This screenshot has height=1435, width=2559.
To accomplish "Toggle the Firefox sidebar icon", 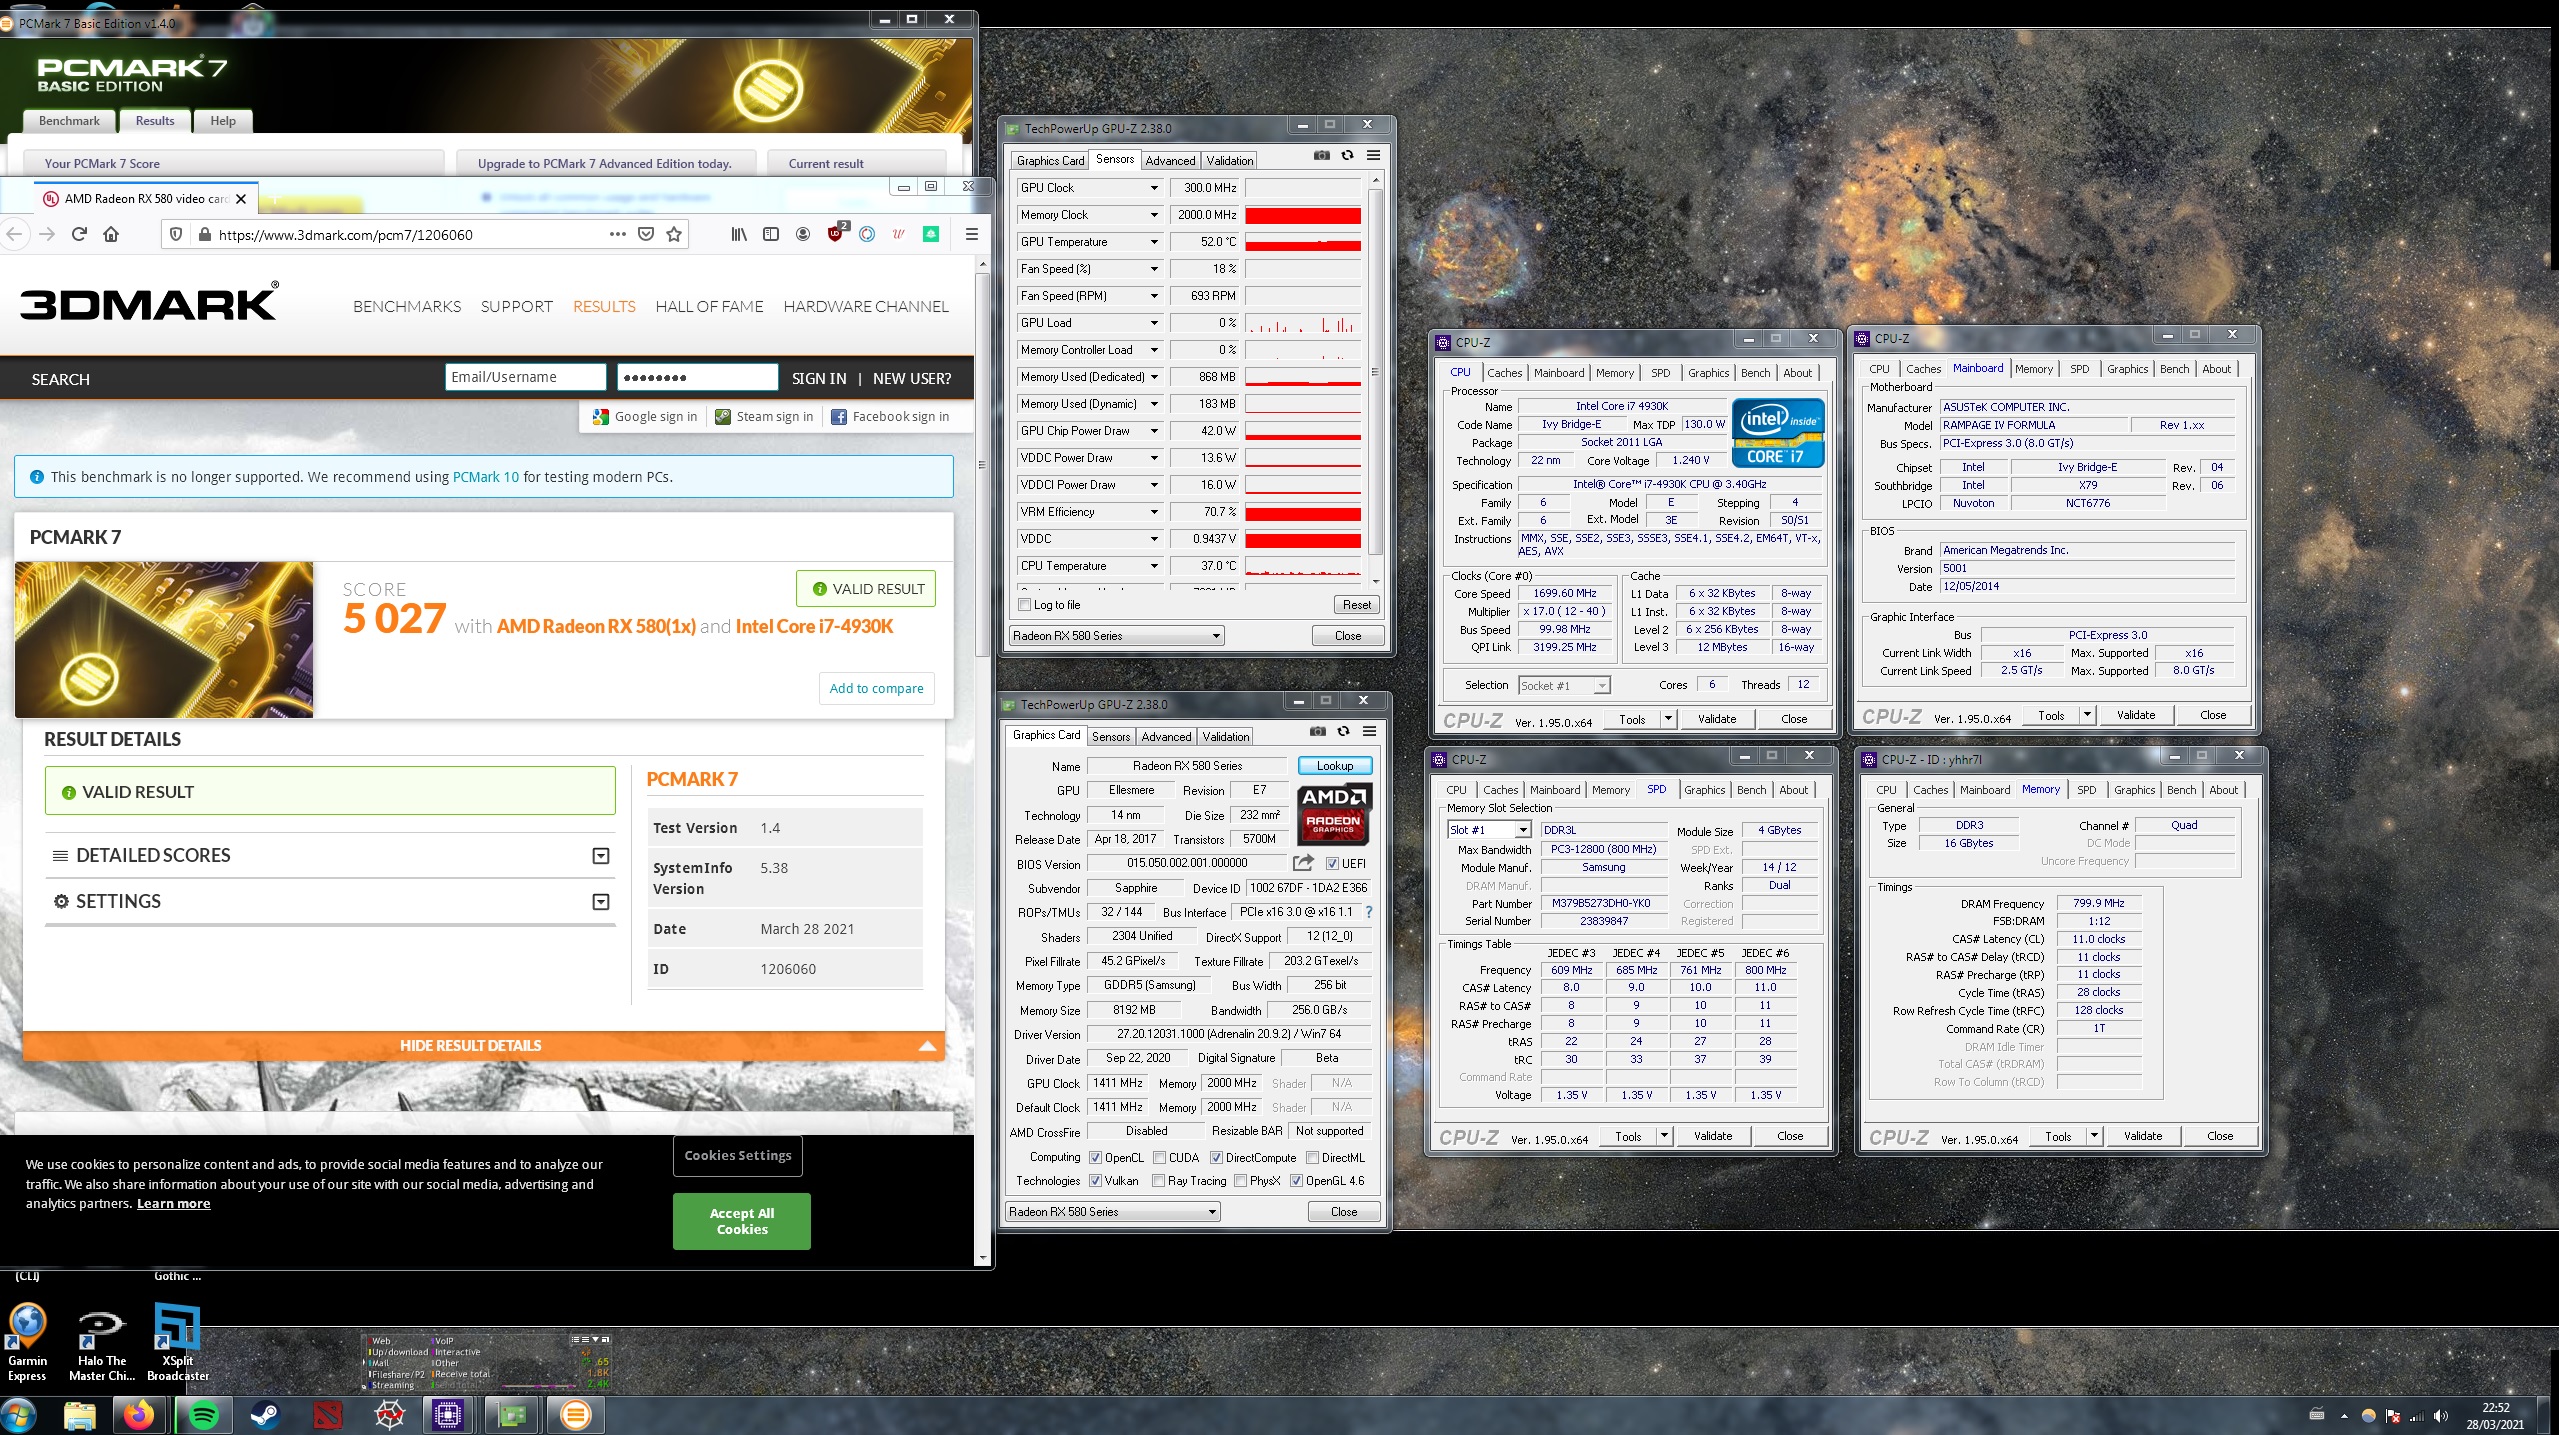I will click(771, 234).
